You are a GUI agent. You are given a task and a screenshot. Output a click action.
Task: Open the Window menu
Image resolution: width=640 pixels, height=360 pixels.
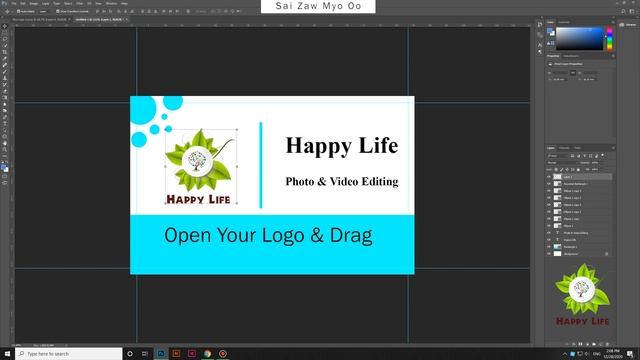click(111, 3)
